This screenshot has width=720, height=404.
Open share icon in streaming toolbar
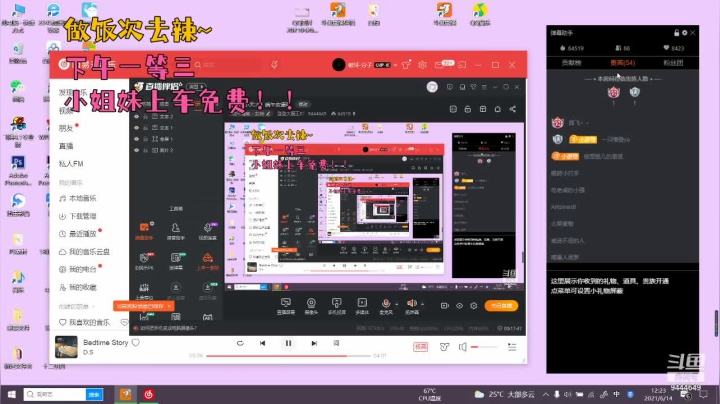(x=512, y=109)
